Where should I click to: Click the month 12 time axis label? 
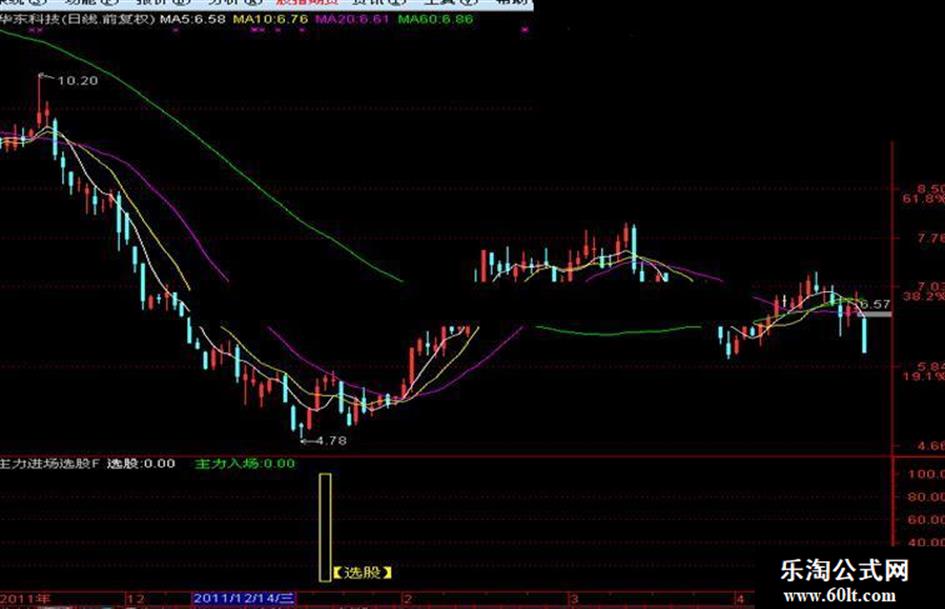click(136, 599)
